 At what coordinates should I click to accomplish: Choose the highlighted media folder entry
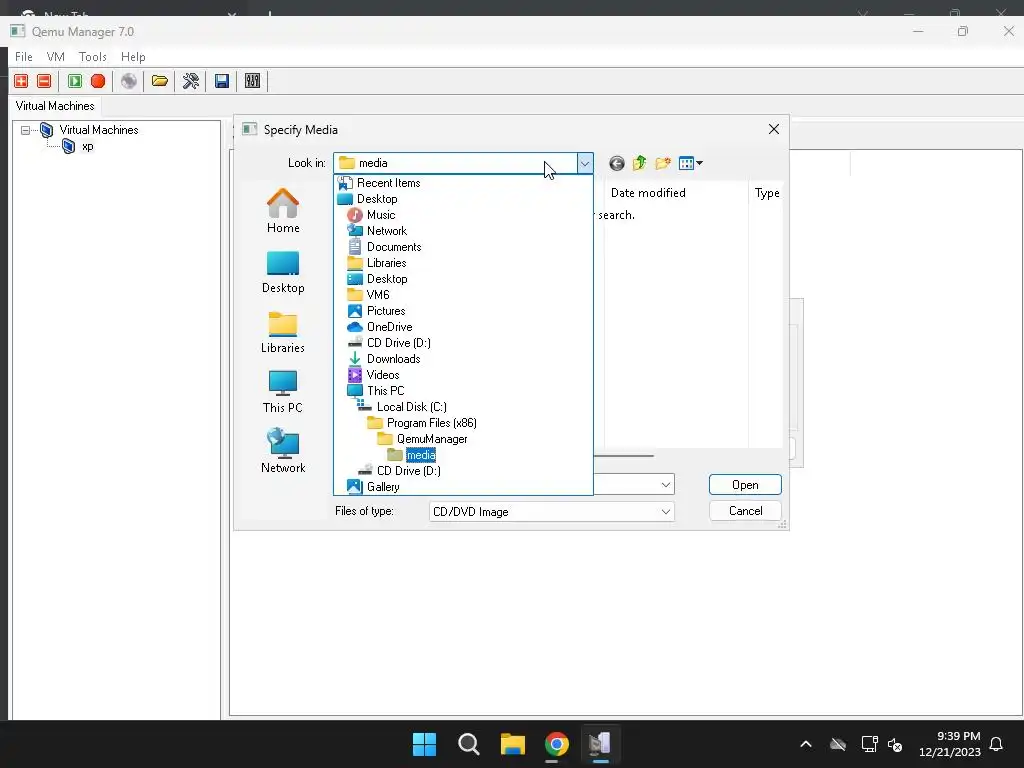(x=421, y=455)
